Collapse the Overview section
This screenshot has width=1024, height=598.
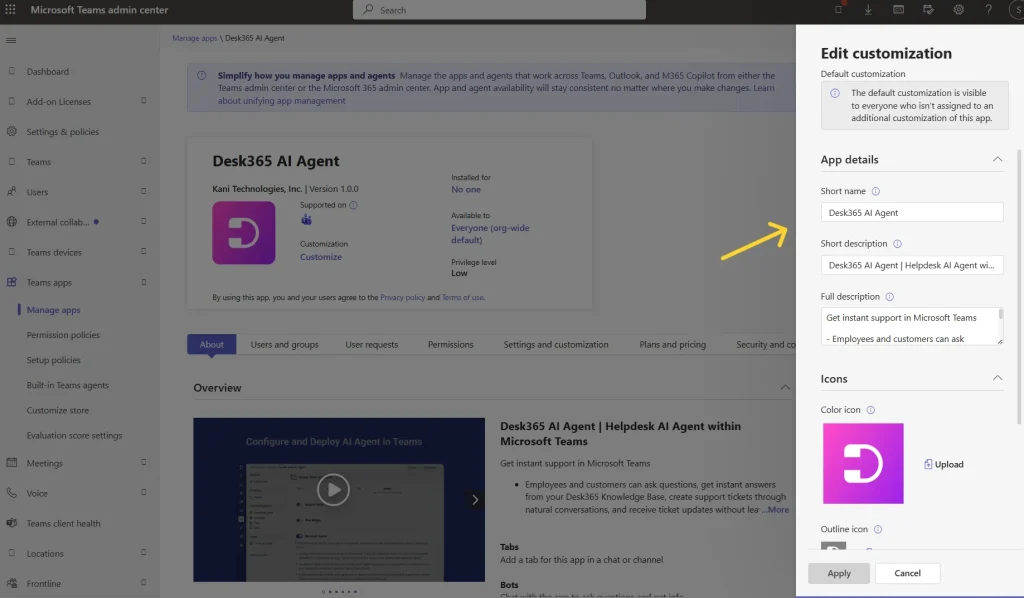pos(785,388)
